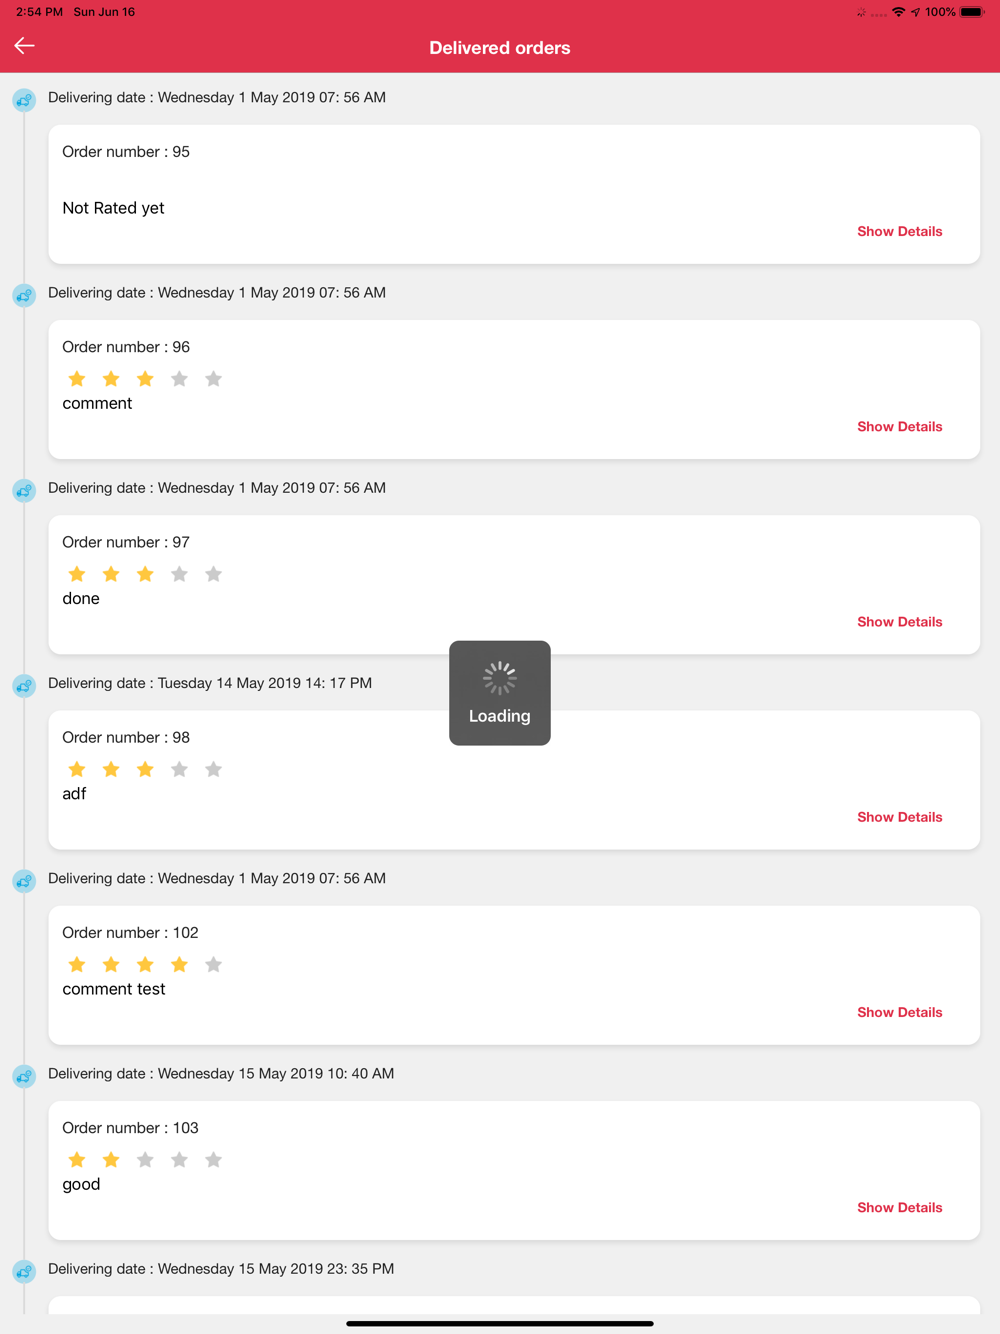Tap first star of order 96 rating

coord(77,379)
